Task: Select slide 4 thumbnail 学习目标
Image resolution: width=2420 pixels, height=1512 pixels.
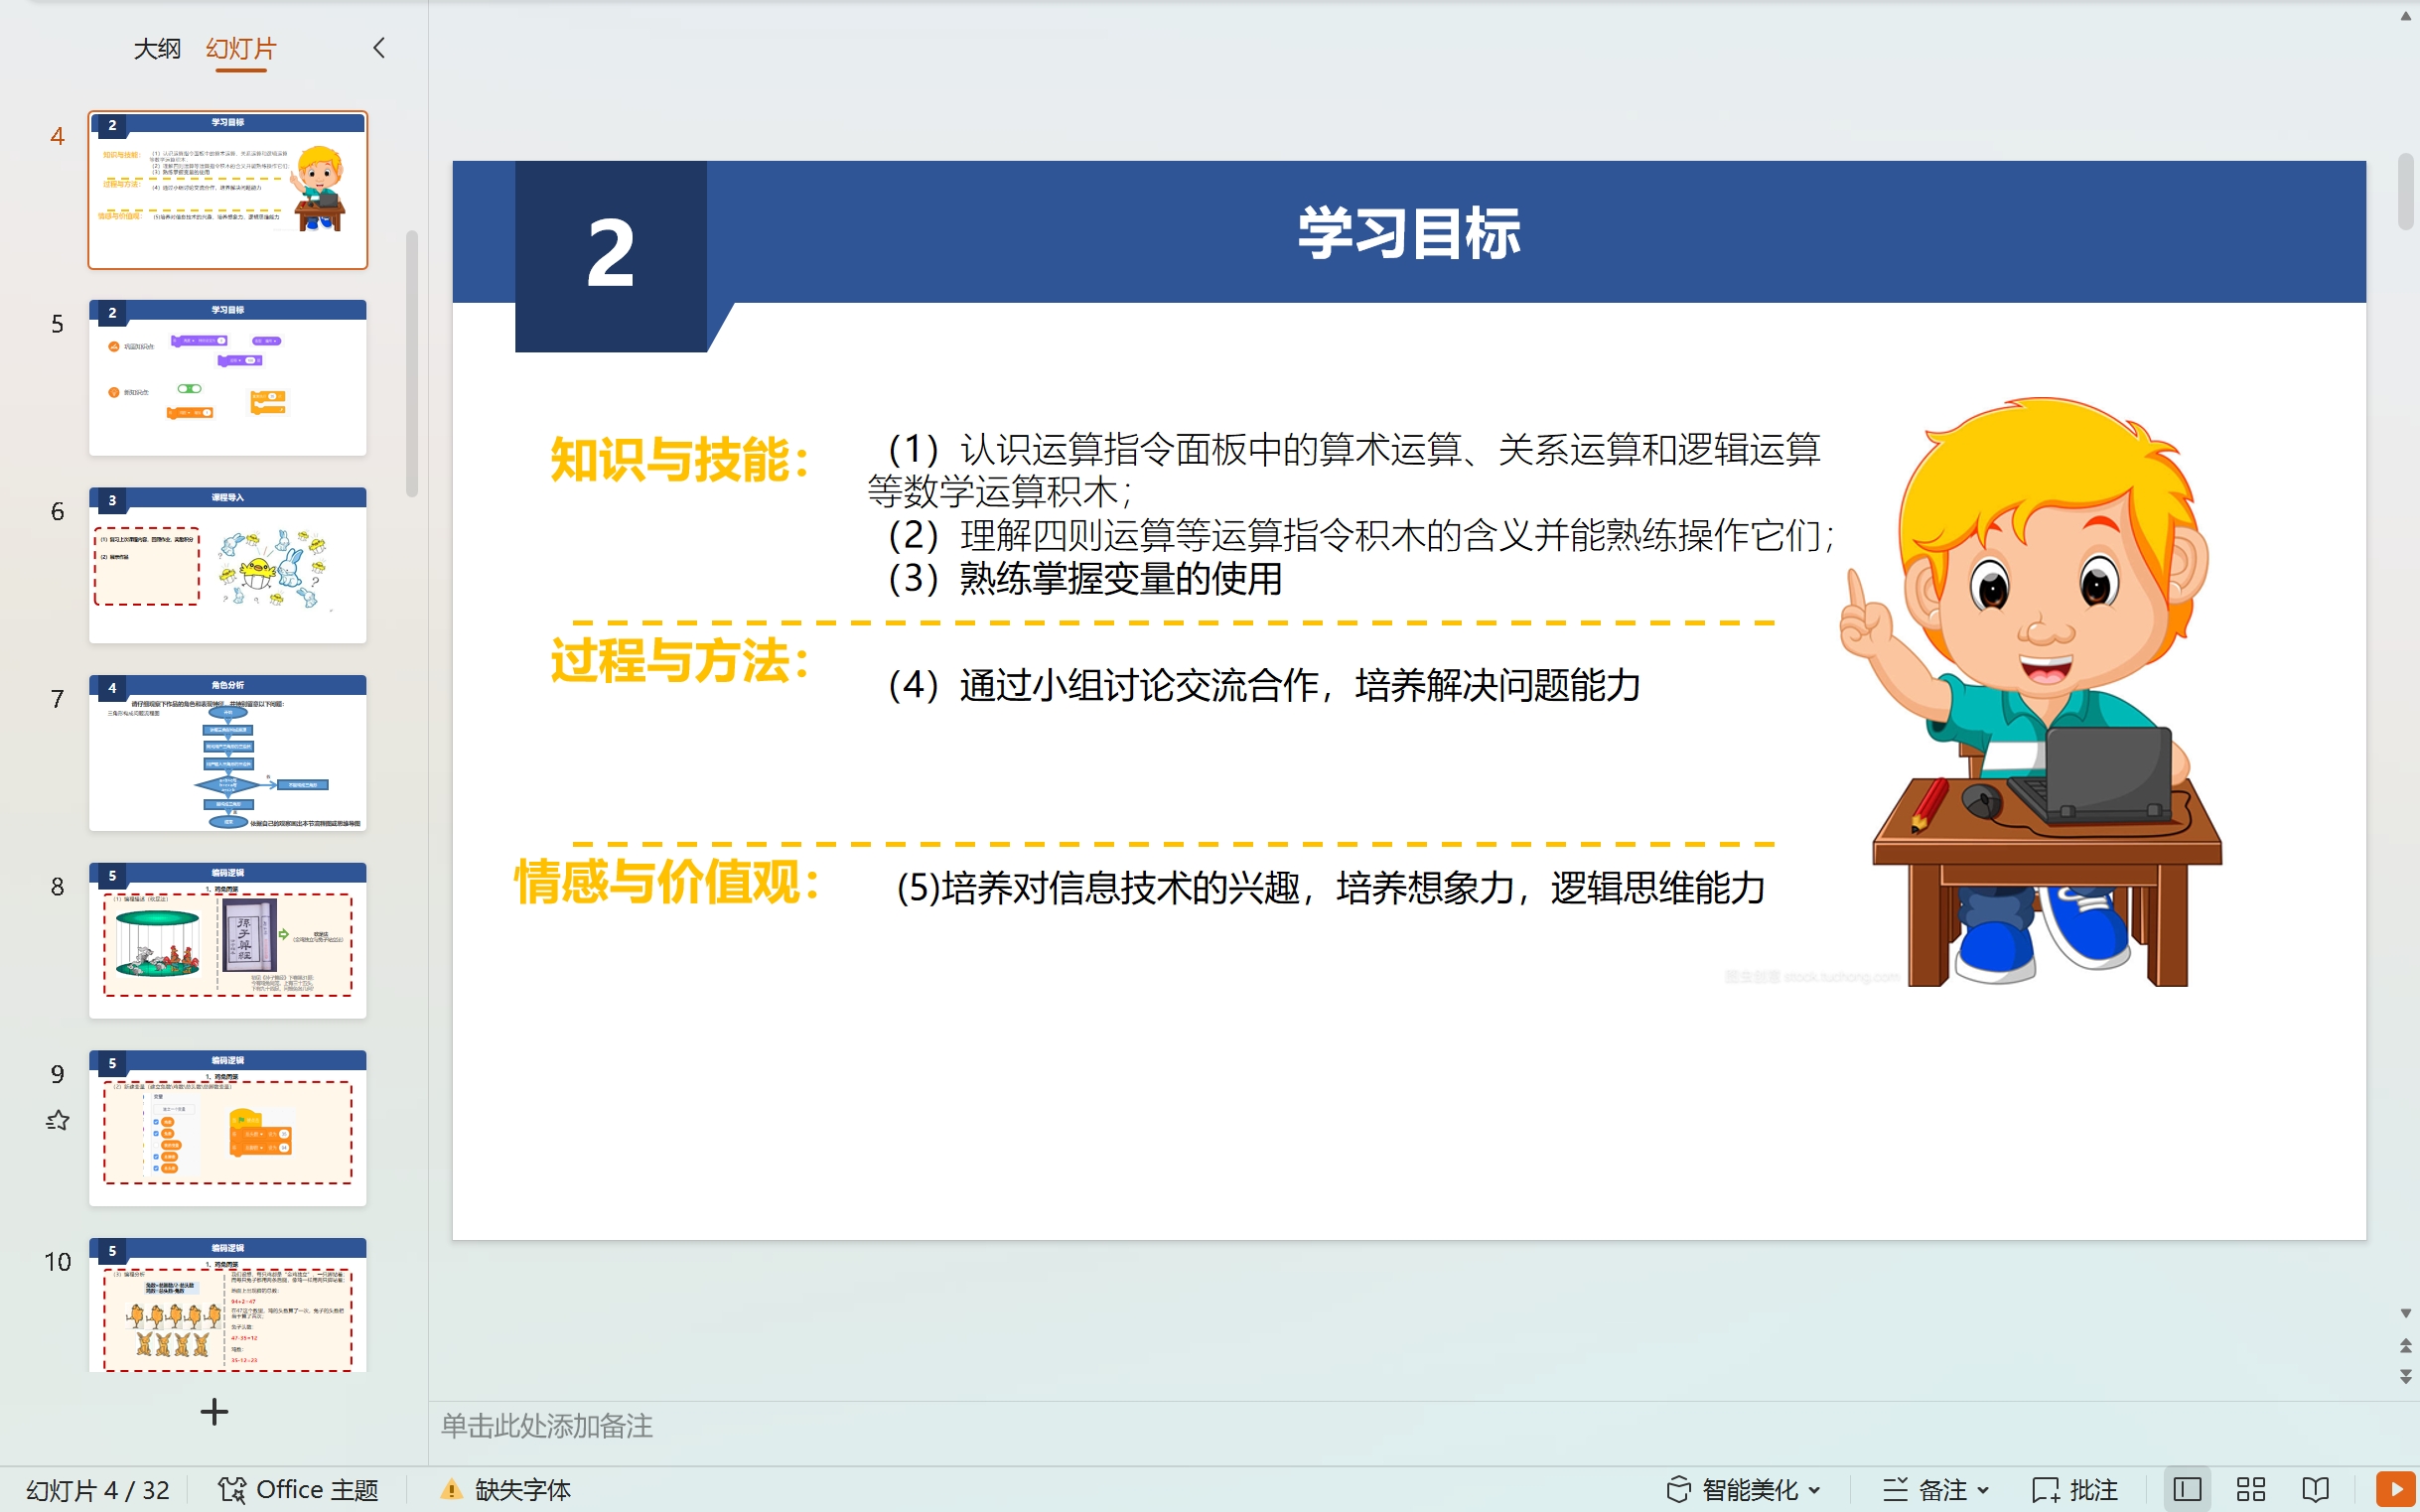Action: [x=228, y=190]
